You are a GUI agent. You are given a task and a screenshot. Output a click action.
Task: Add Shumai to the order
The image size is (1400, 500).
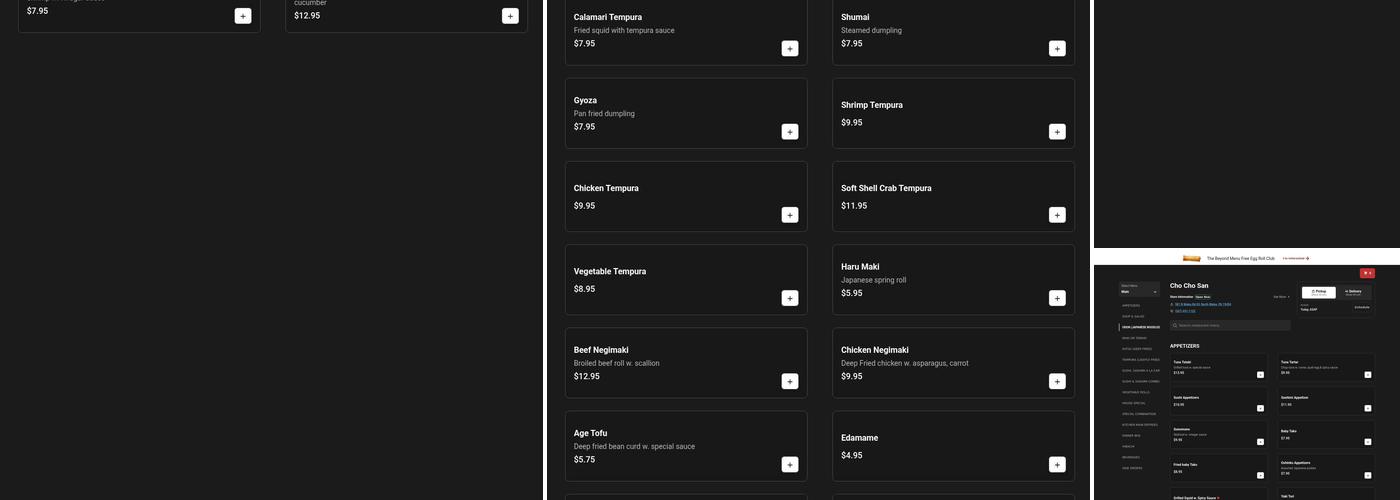coord(1057,48)
